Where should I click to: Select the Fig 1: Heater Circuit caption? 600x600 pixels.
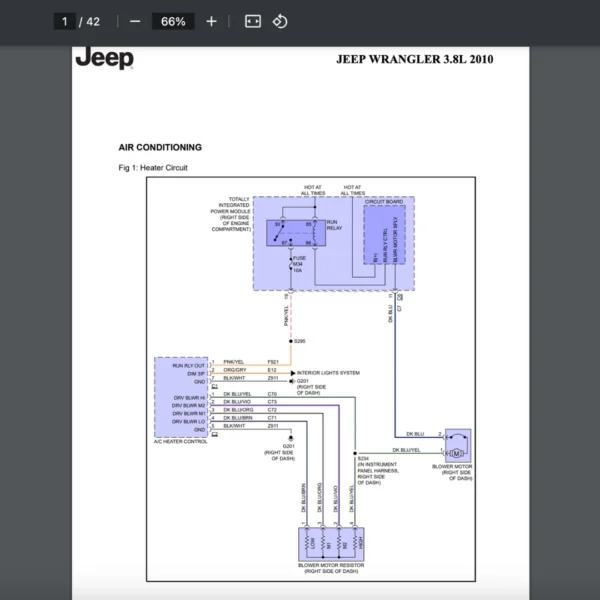pos(153,168)
